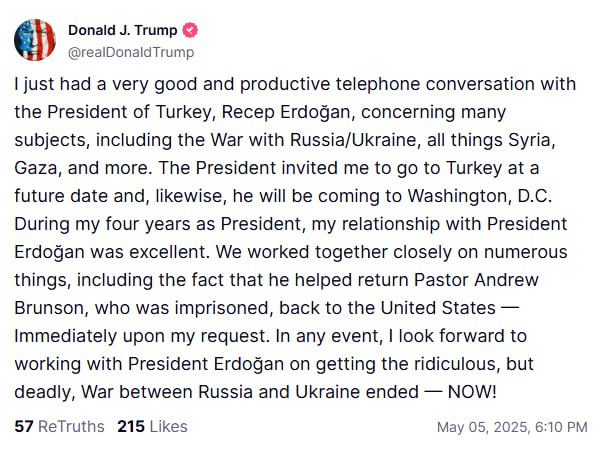This screenshot has width=602, height=451.
Task: View the 57 ReTruths list
Action: [59, 427]
